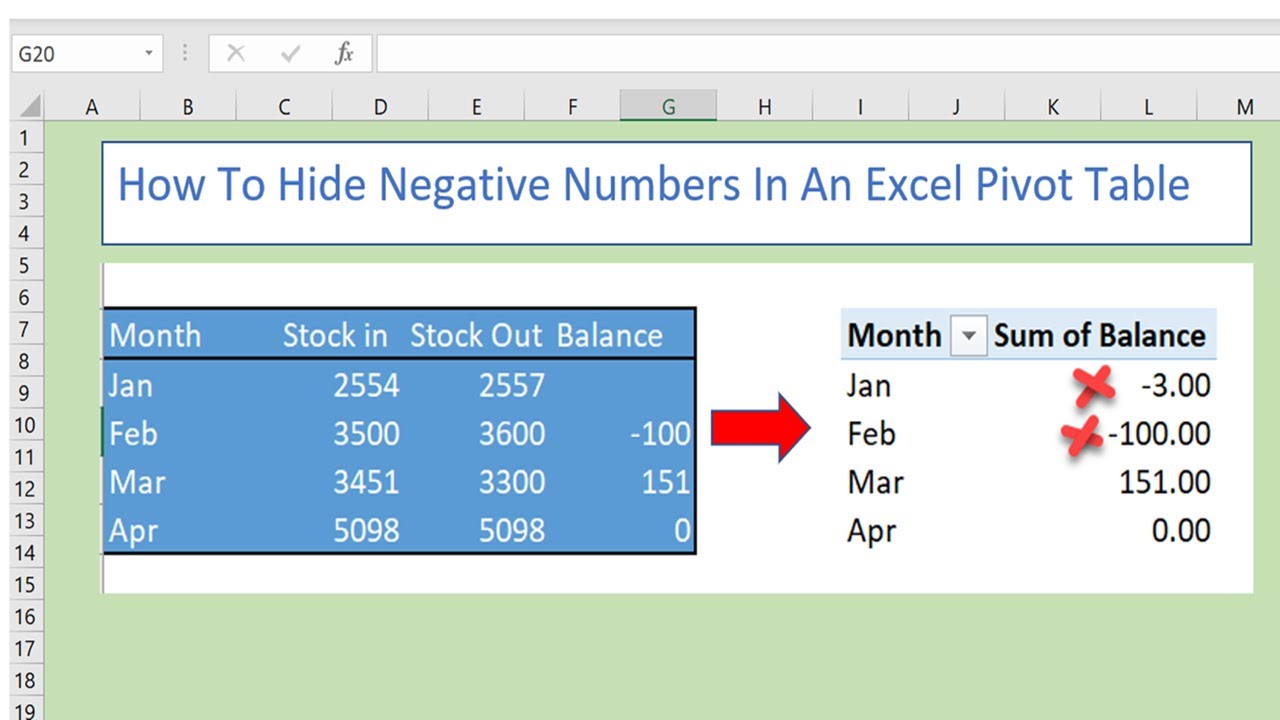1280x720 pixels.
Task: Click the 'Month' header in source table
Action: click(x=155, y=335)
